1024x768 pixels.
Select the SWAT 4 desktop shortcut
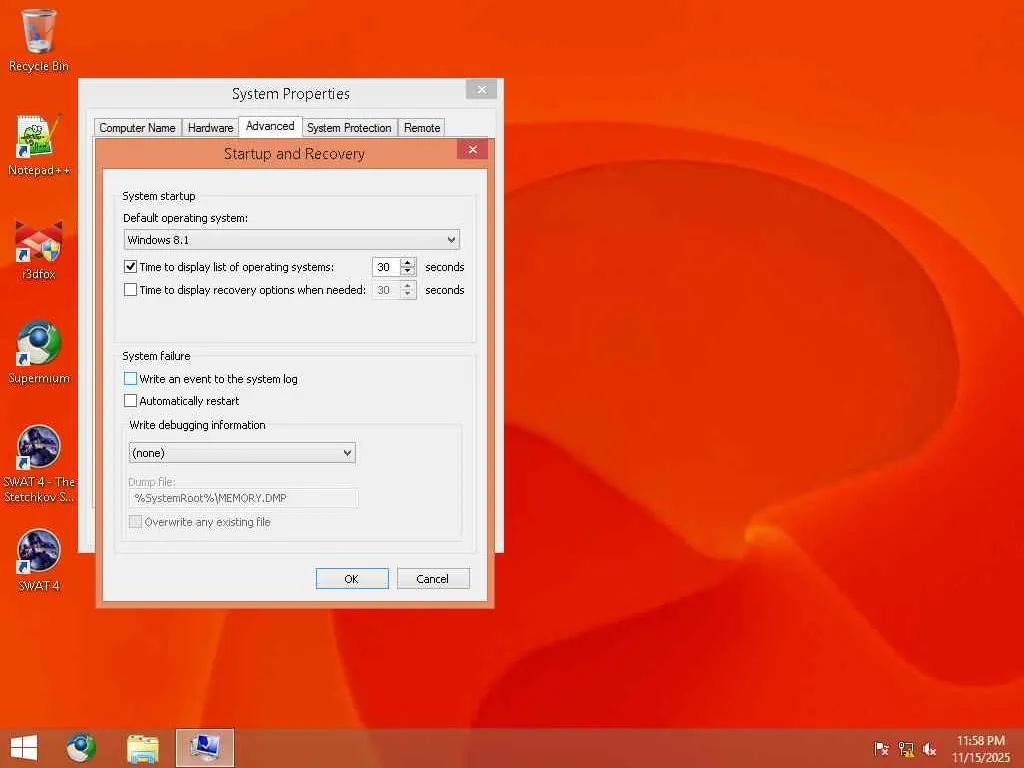point(39,560)
